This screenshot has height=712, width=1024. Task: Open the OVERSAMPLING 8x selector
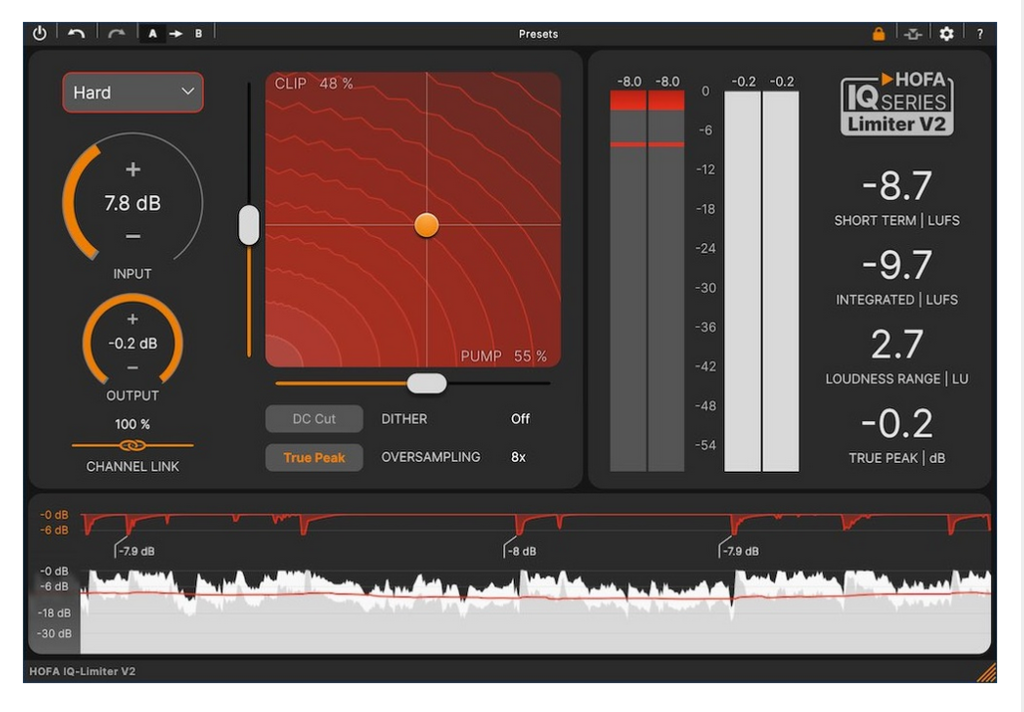coord(518,457)
